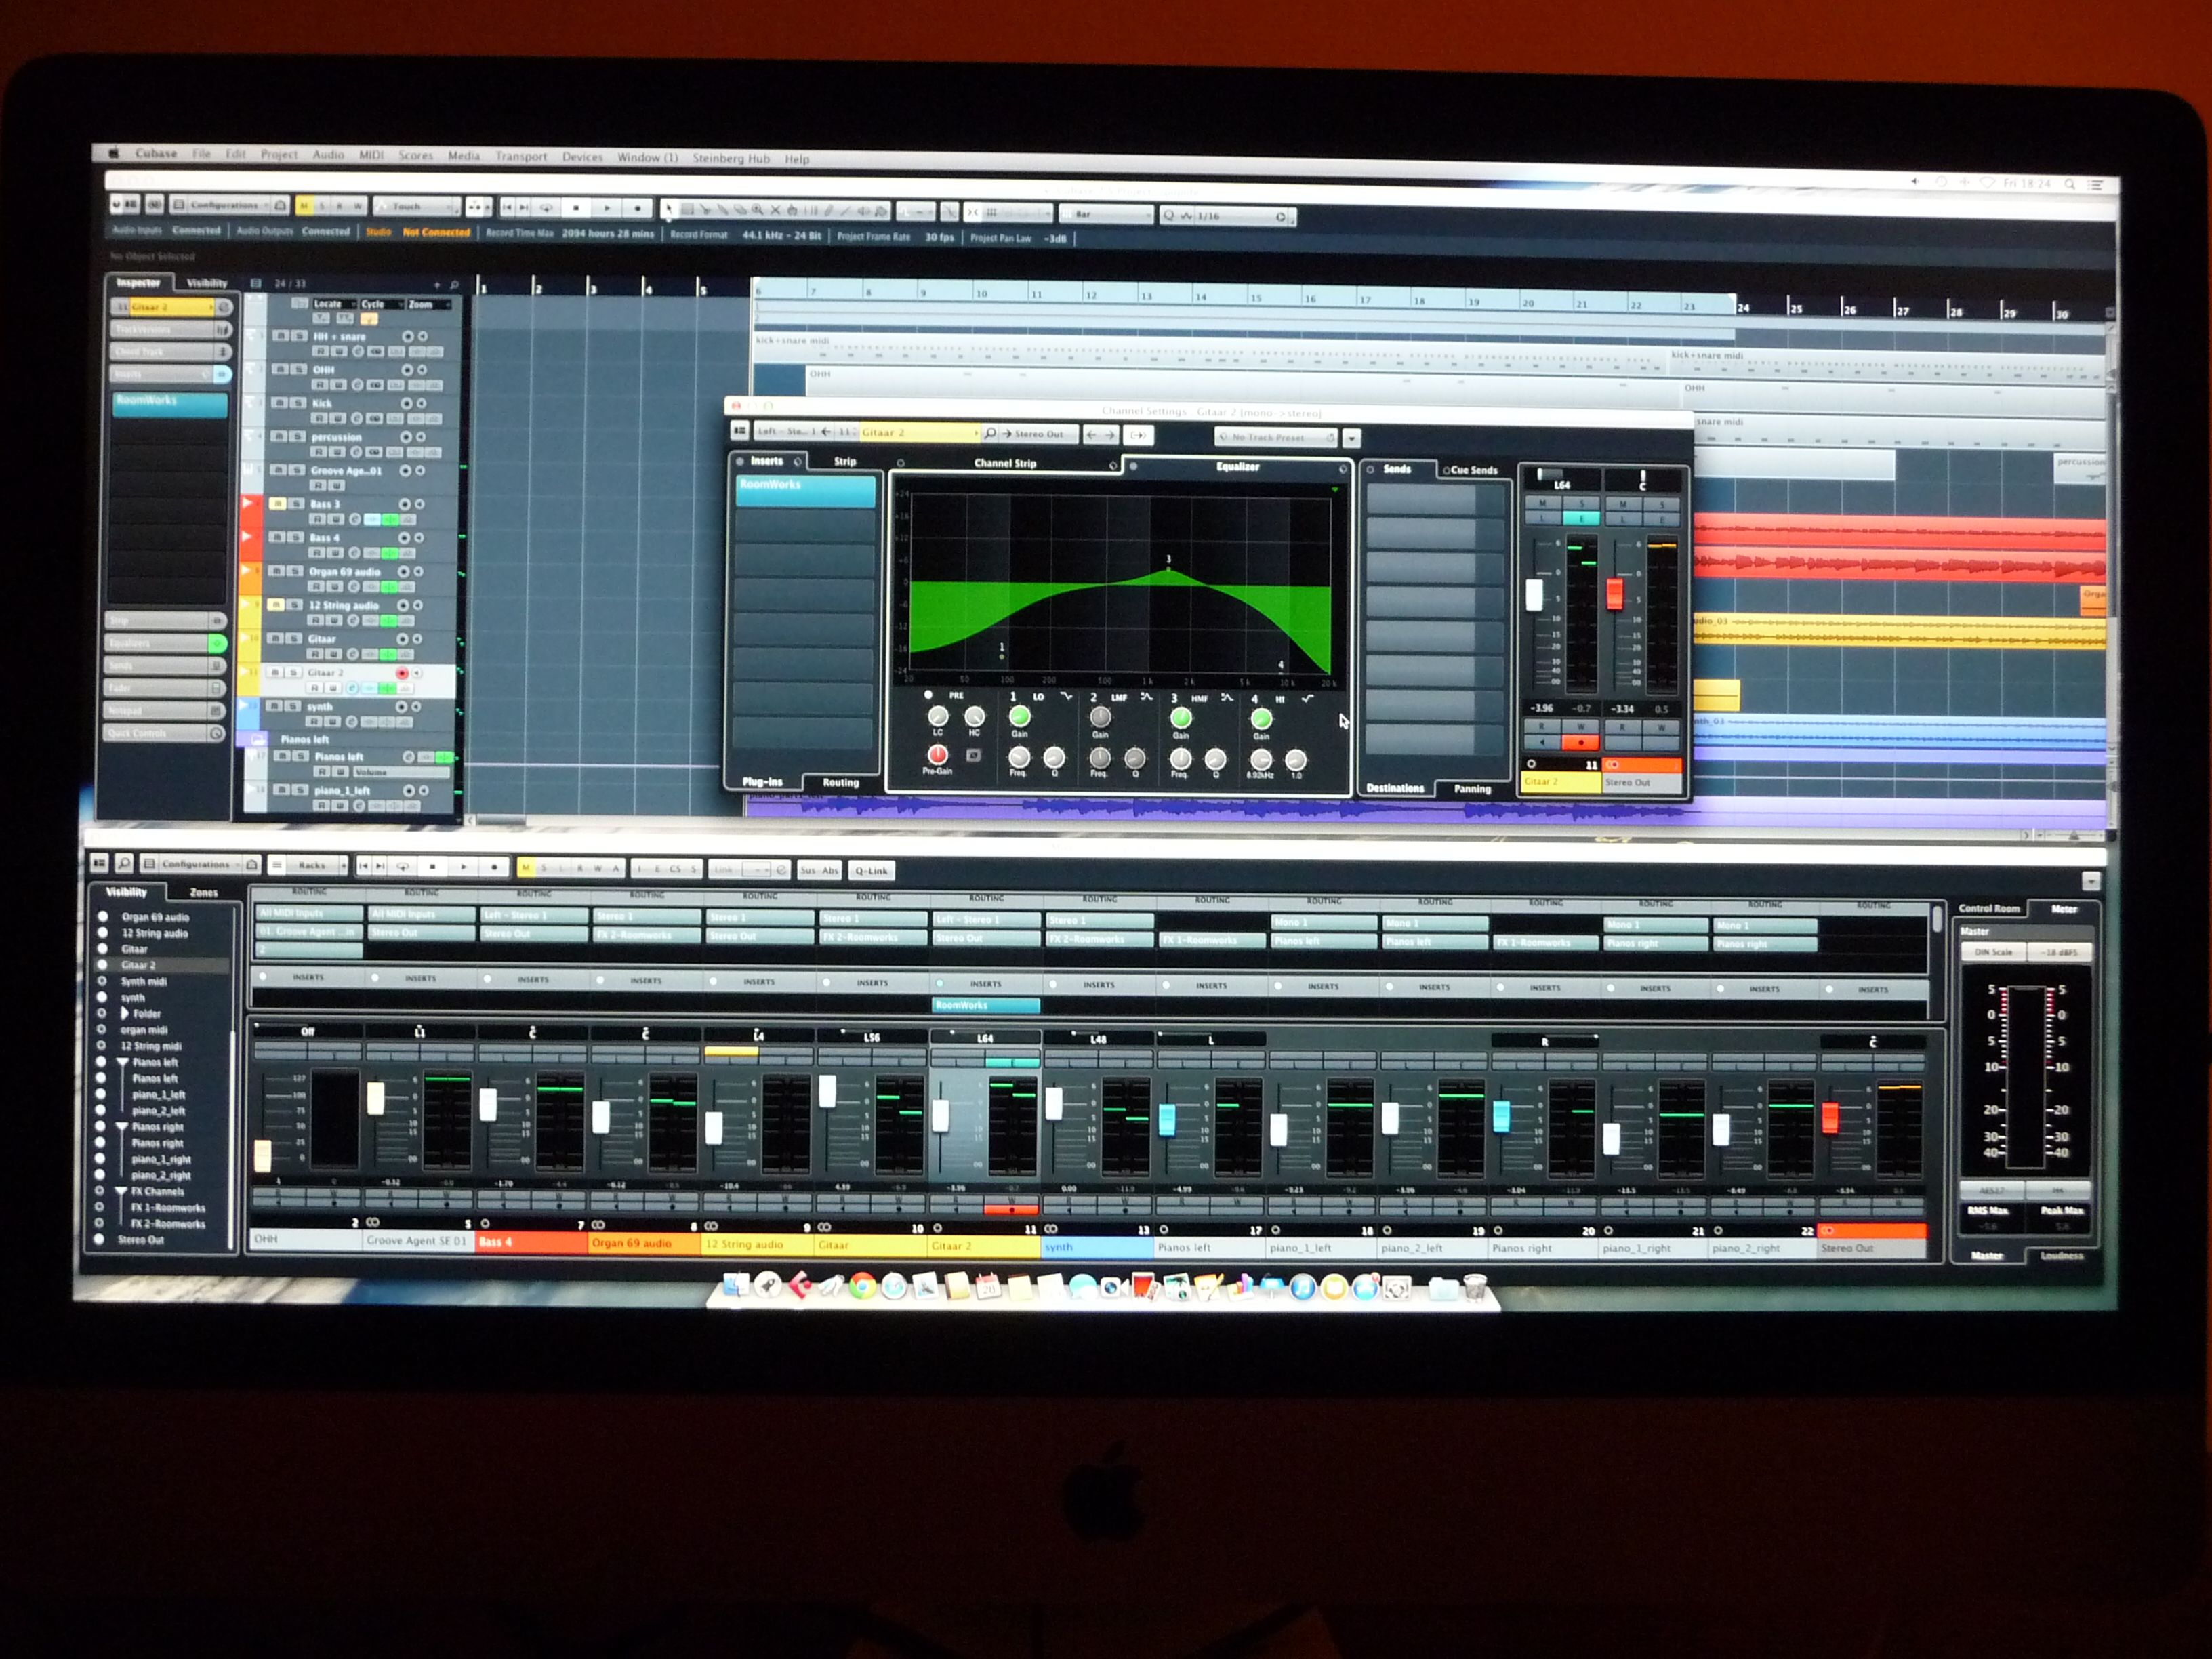Mute the 12 String audio track
2212x1659 pixels.
[277, 605]
